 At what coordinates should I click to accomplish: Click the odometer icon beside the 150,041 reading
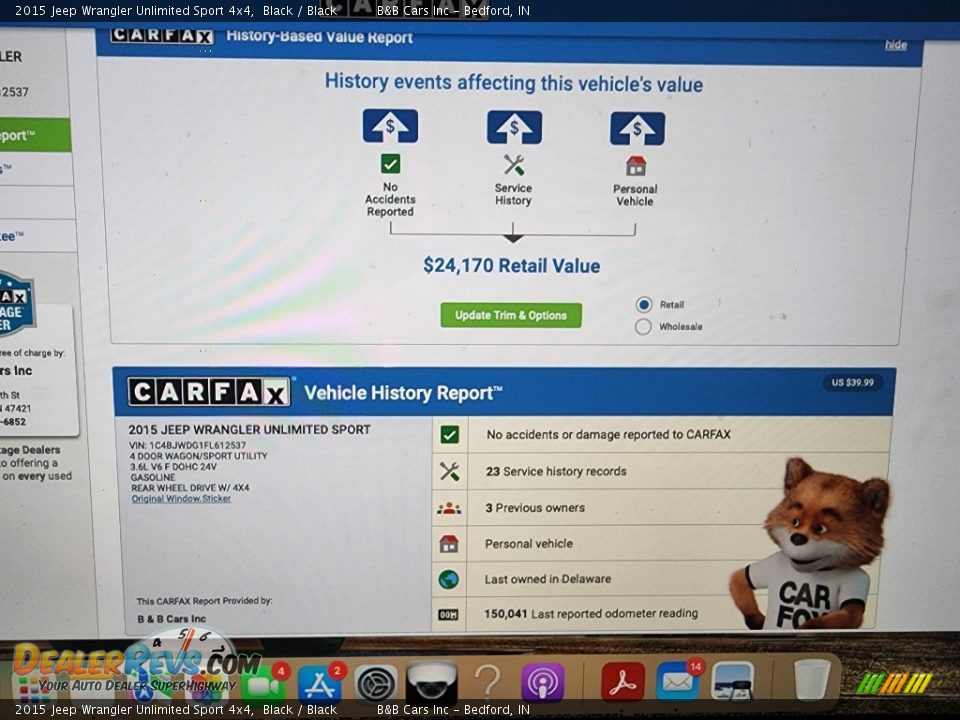pyautogui.click(x=448, y=614)
